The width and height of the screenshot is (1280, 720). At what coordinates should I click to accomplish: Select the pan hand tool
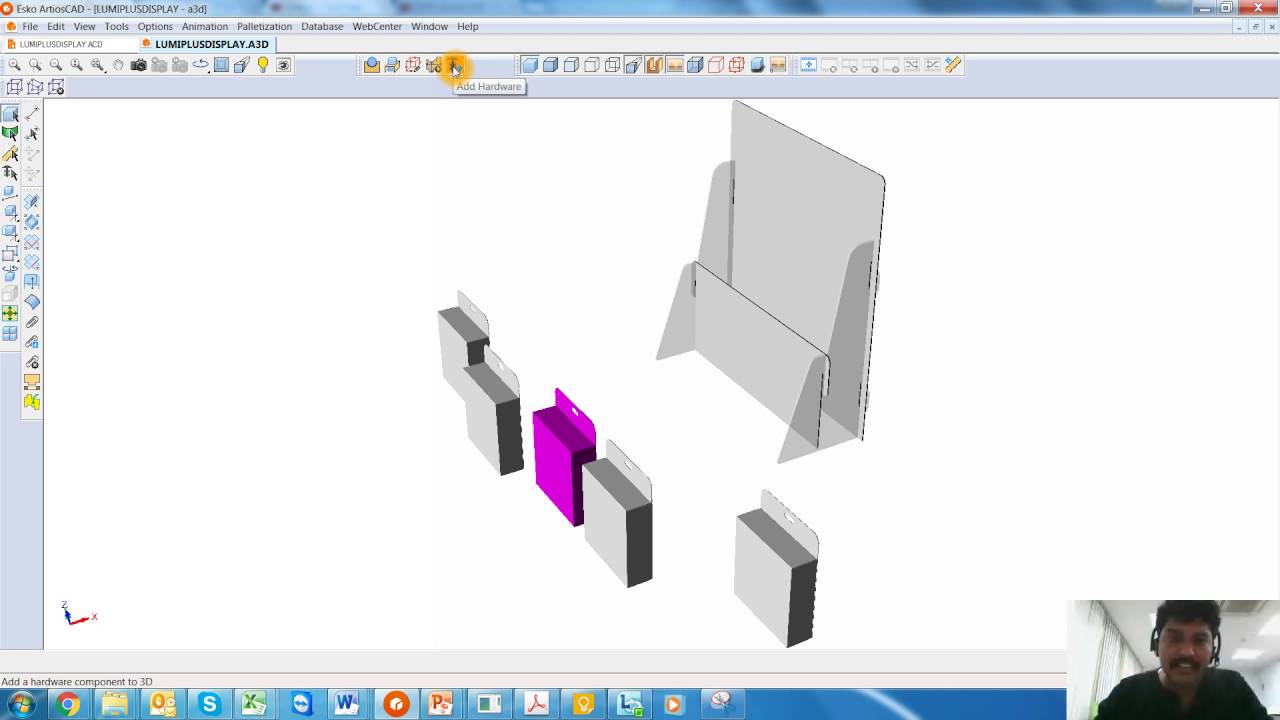click(x=118, y=65)
